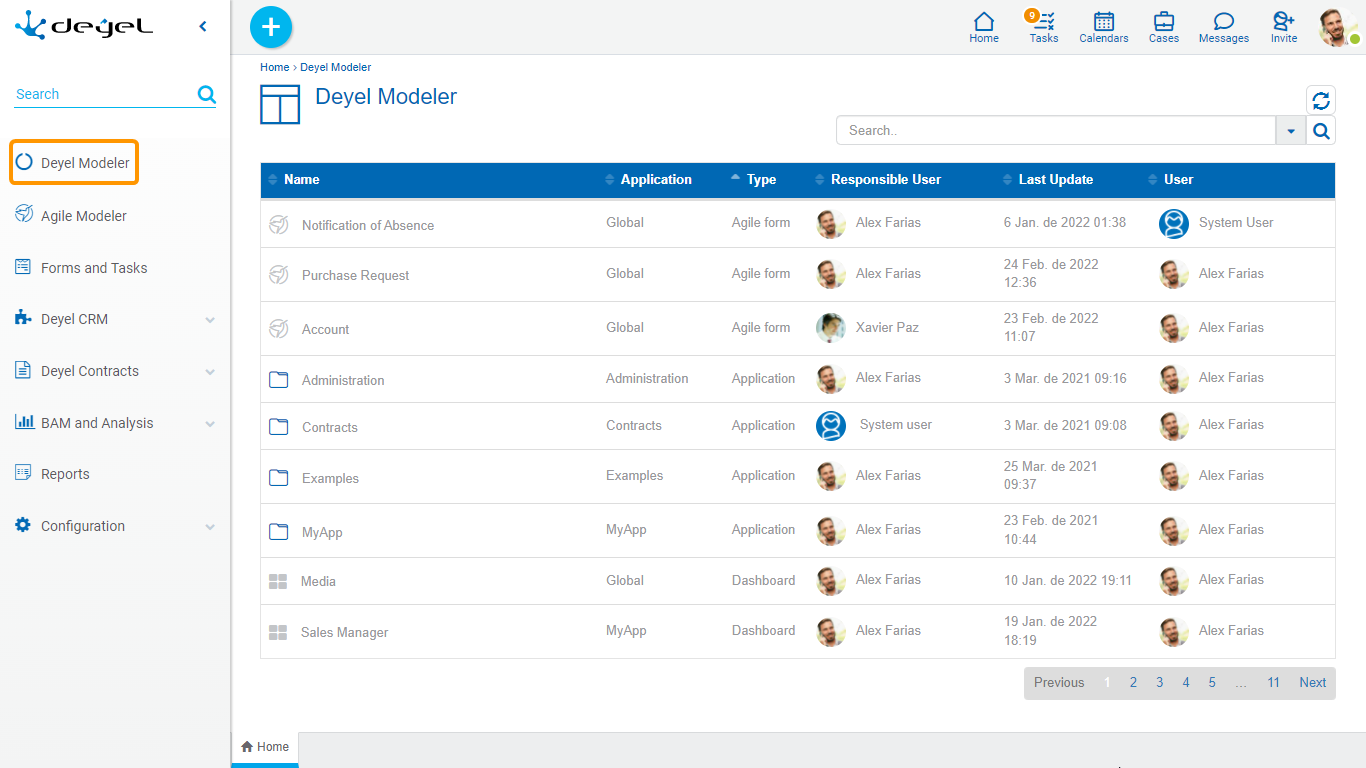Click the Administration folder icon
The height and width of the screenshot is (768, 1366).
pos(279,380)
